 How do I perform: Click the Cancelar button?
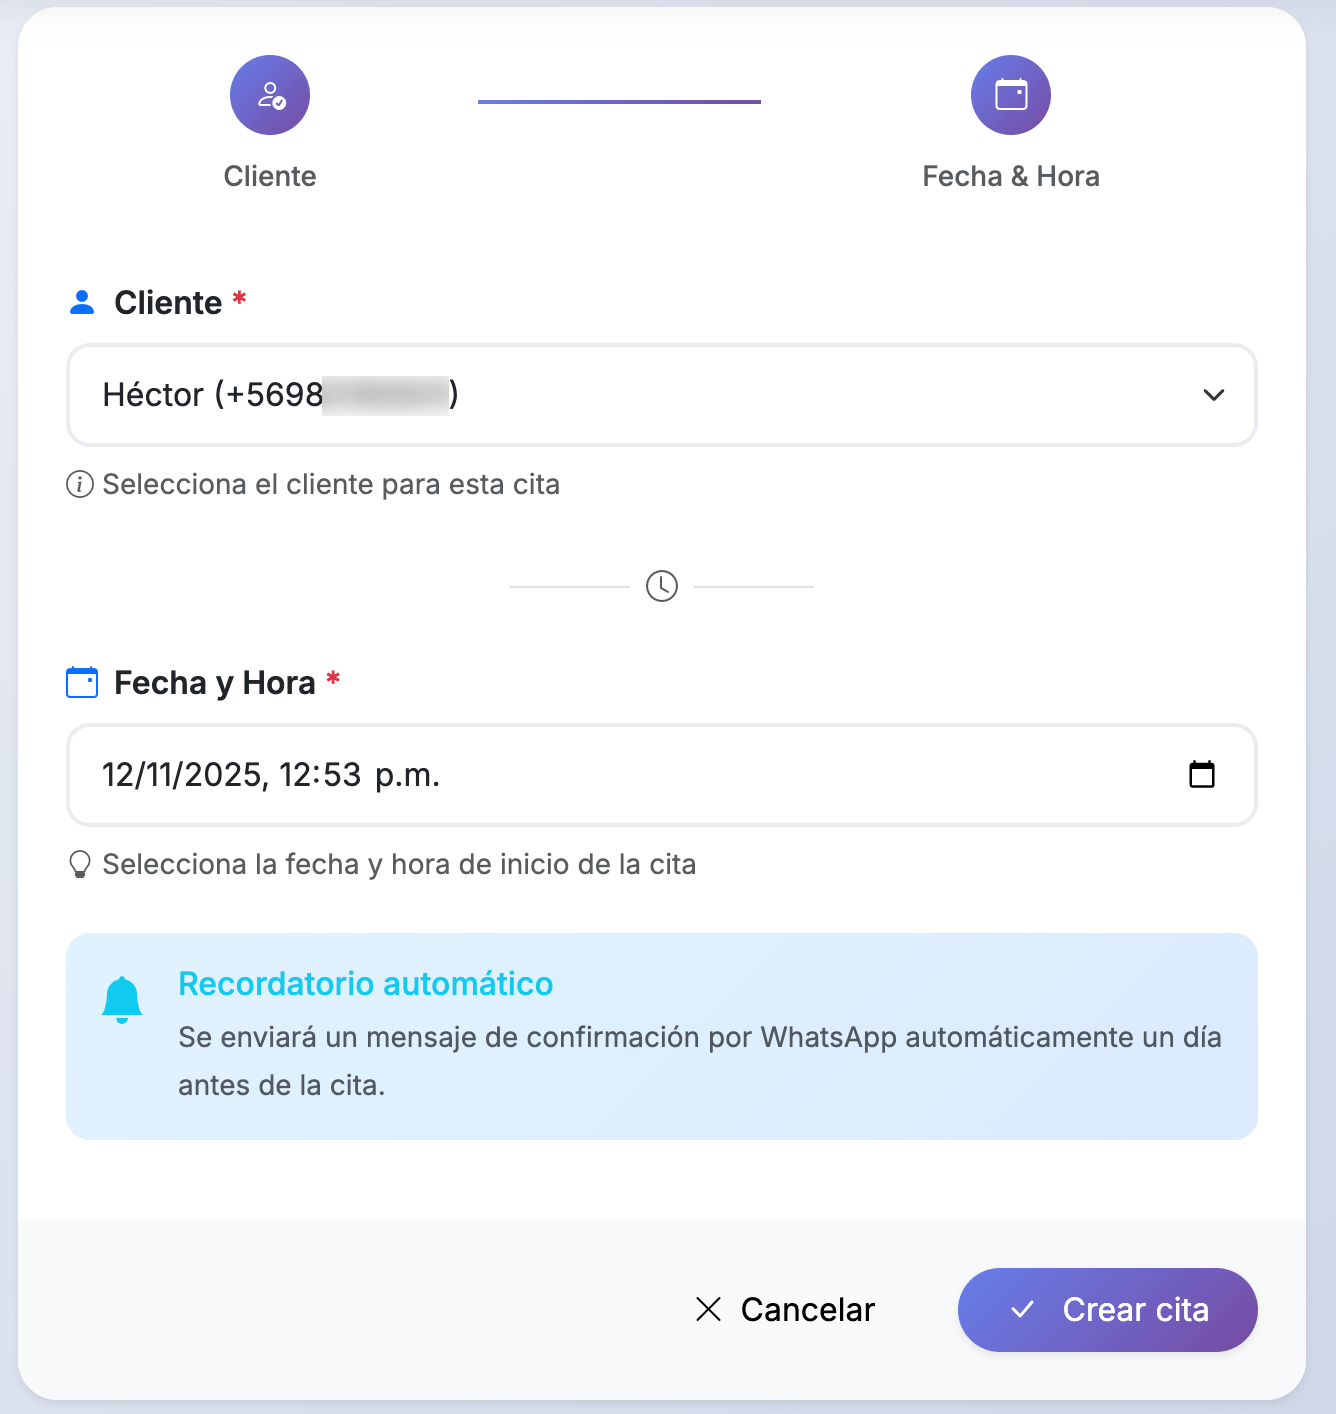pyautogui.click(x=786, y=1310)
